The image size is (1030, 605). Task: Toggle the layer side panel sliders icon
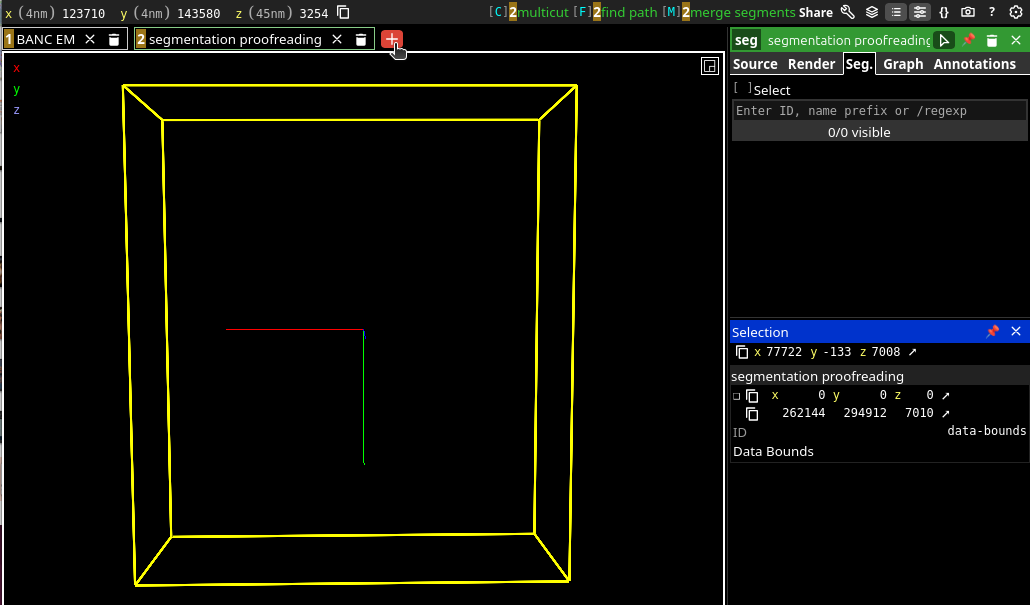pos(920,12)
